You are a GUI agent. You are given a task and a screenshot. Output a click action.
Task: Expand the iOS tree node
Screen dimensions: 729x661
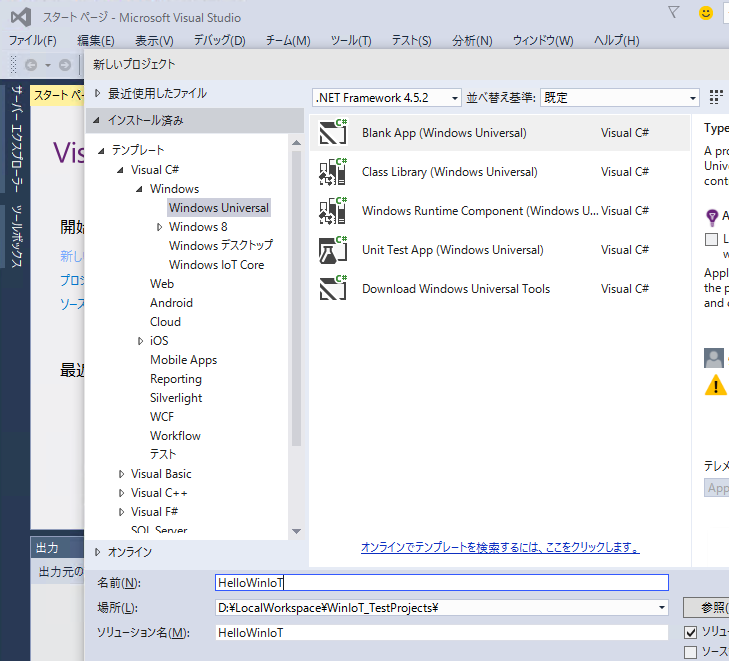point(140,341)
